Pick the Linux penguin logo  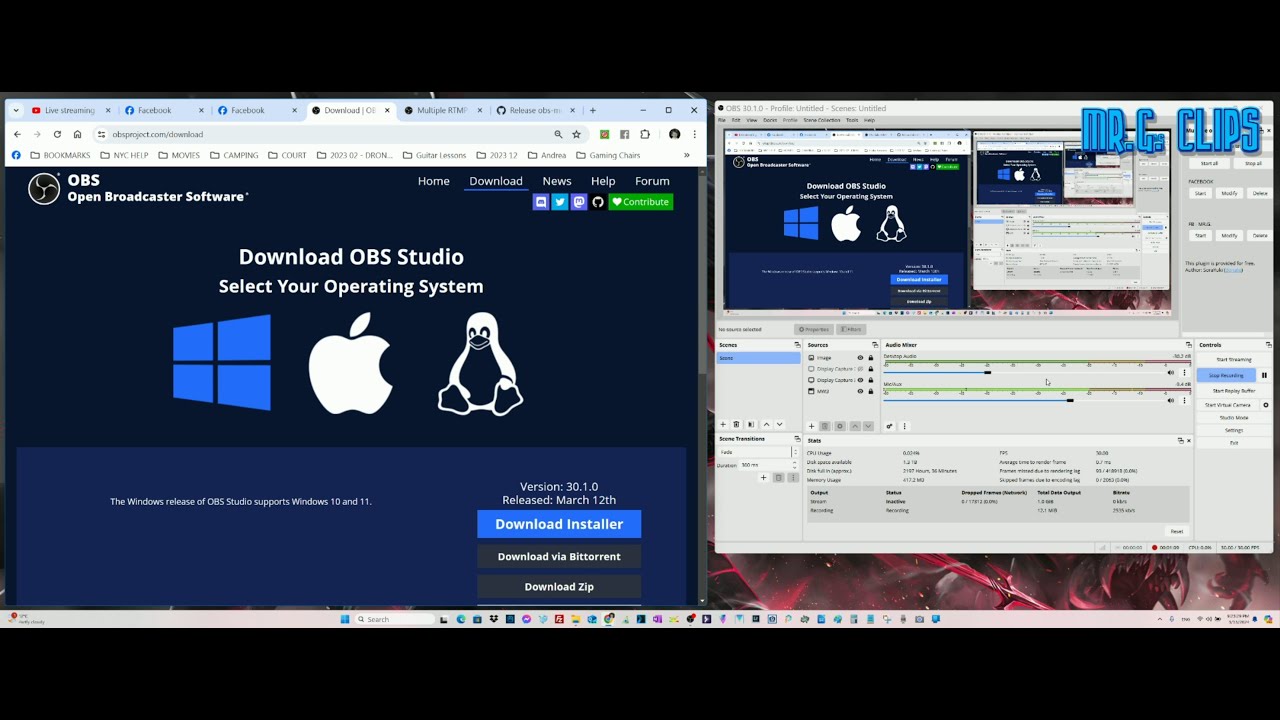click(x=480, y=363)
